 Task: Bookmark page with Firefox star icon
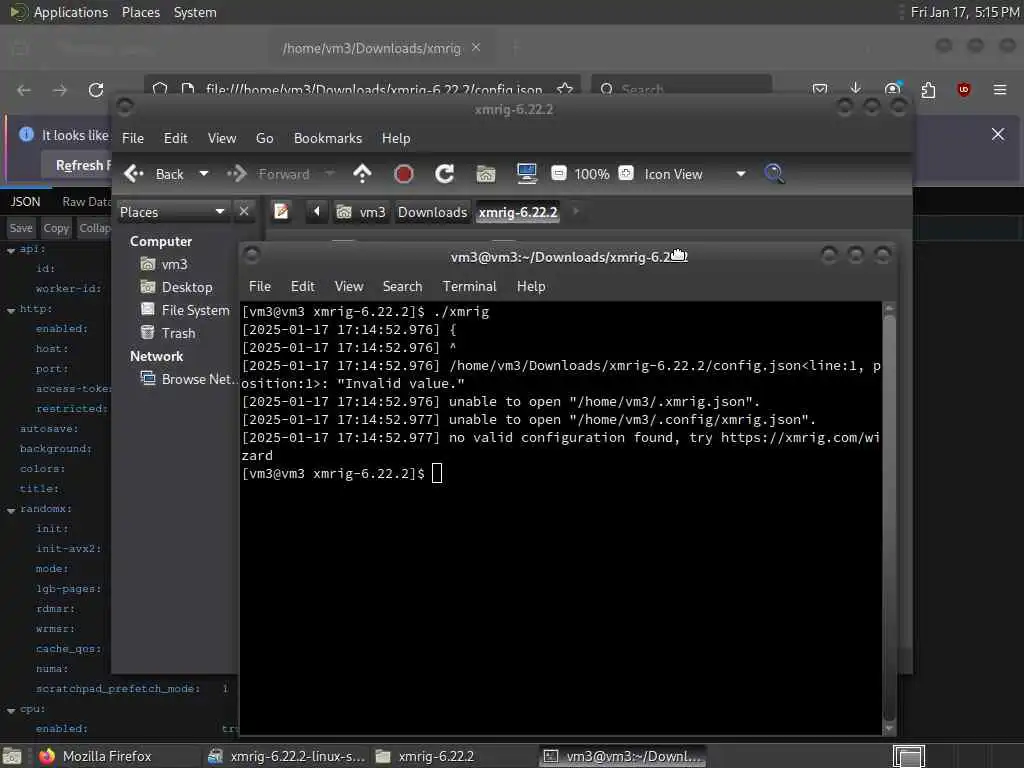pyautogui.click(x=565, y=89)
